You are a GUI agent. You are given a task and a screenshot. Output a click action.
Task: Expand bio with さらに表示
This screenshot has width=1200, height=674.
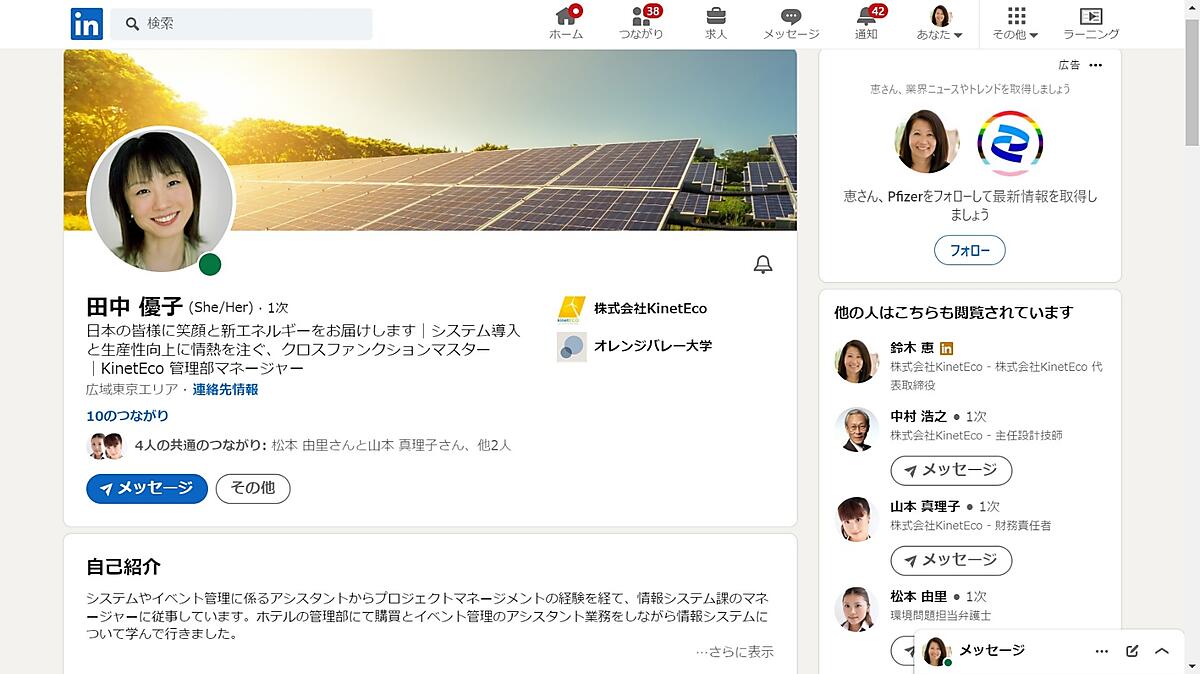[735, 652]
